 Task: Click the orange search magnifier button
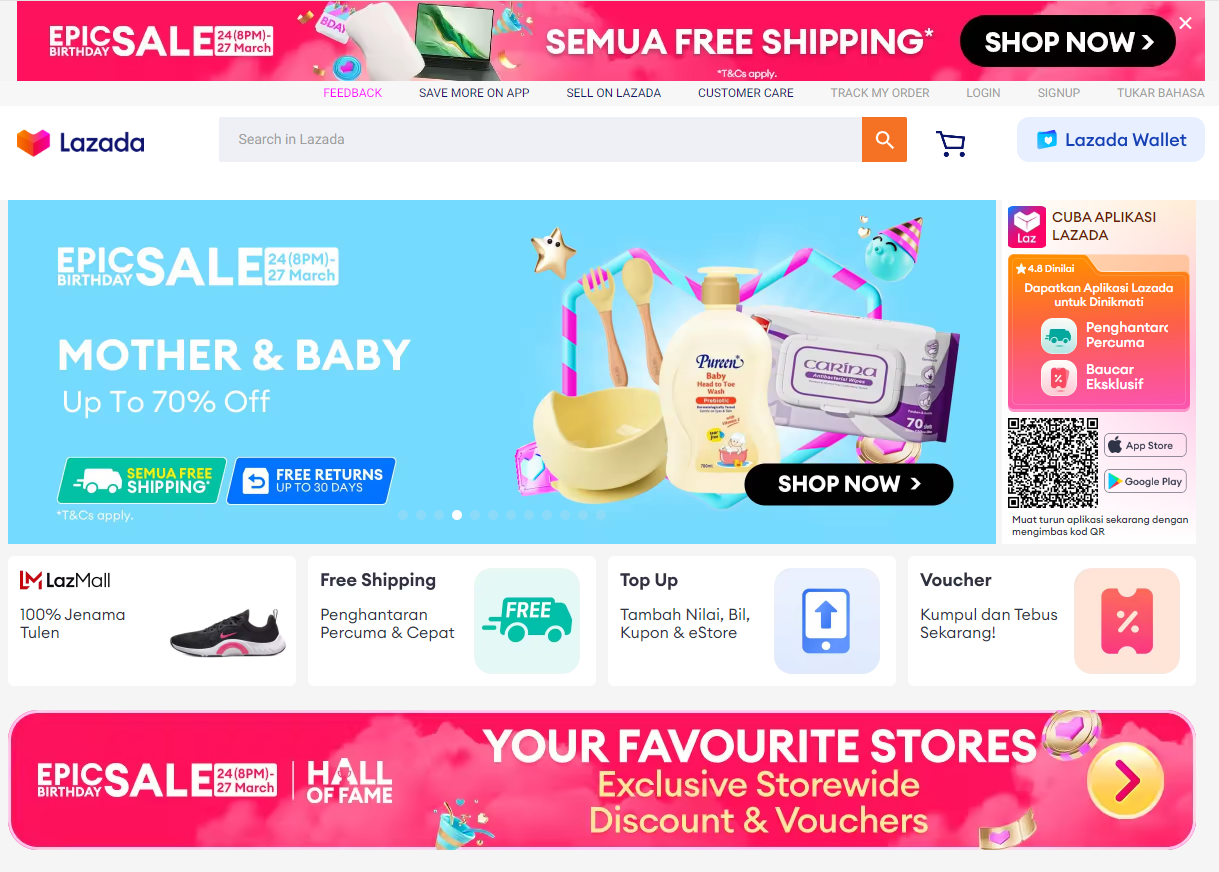884,140
